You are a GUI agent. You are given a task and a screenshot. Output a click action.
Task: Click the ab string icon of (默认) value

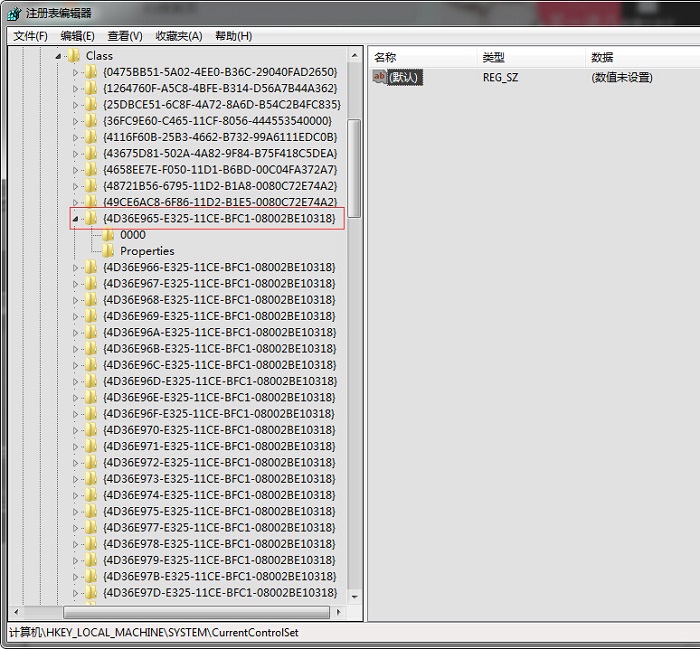(x=379, y=77)
